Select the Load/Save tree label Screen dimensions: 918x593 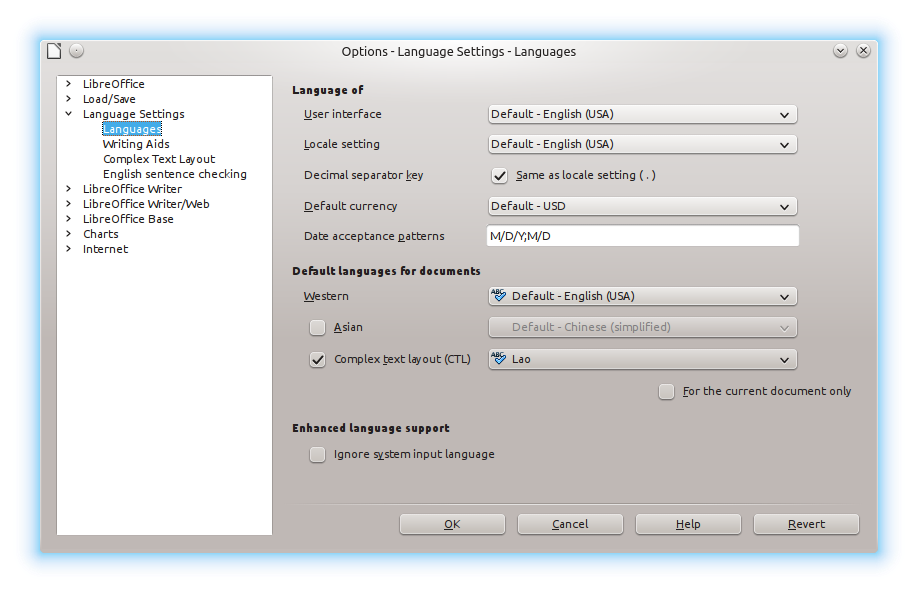coord(109,99)
